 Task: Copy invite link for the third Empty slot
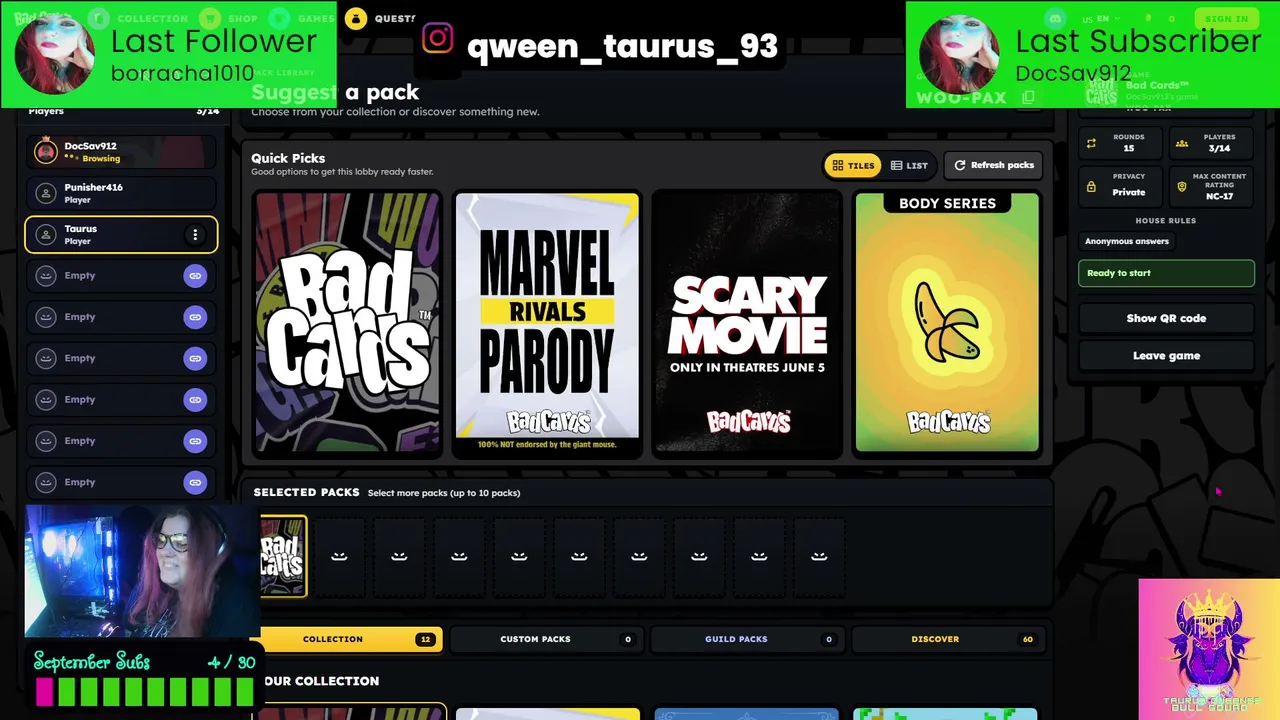195,358
